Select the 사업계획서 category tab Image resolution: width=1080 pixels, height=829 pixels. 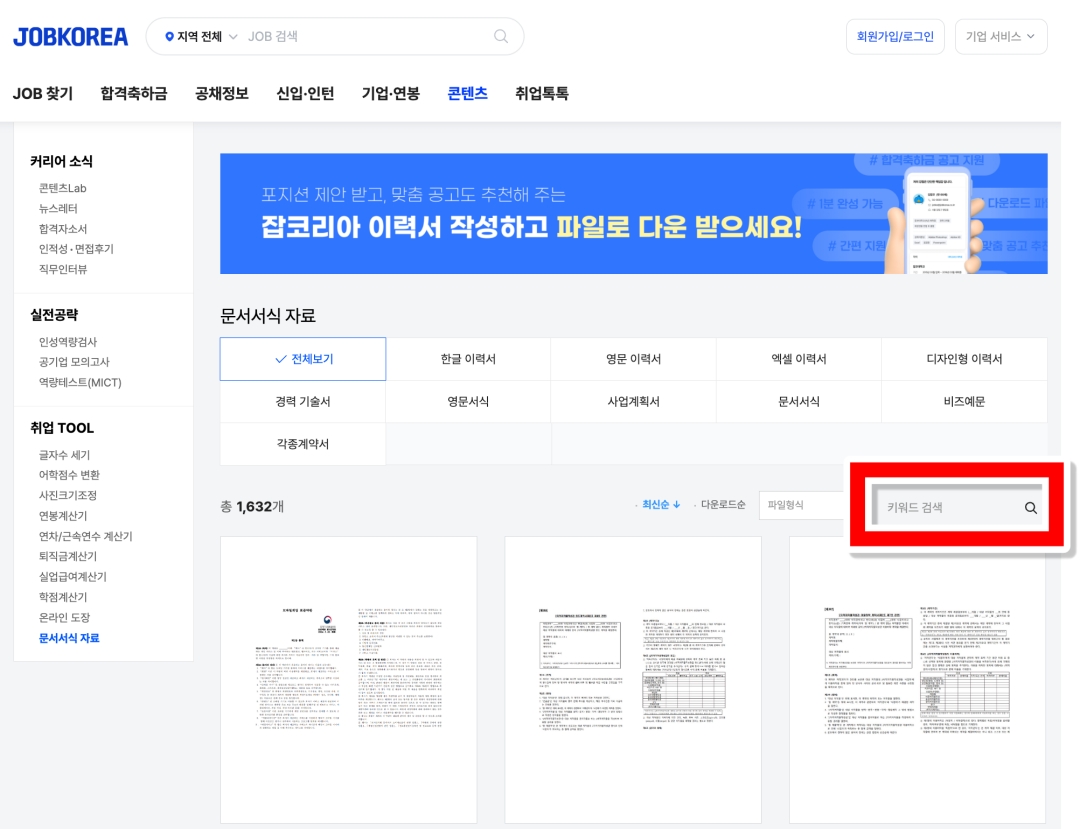634,401
